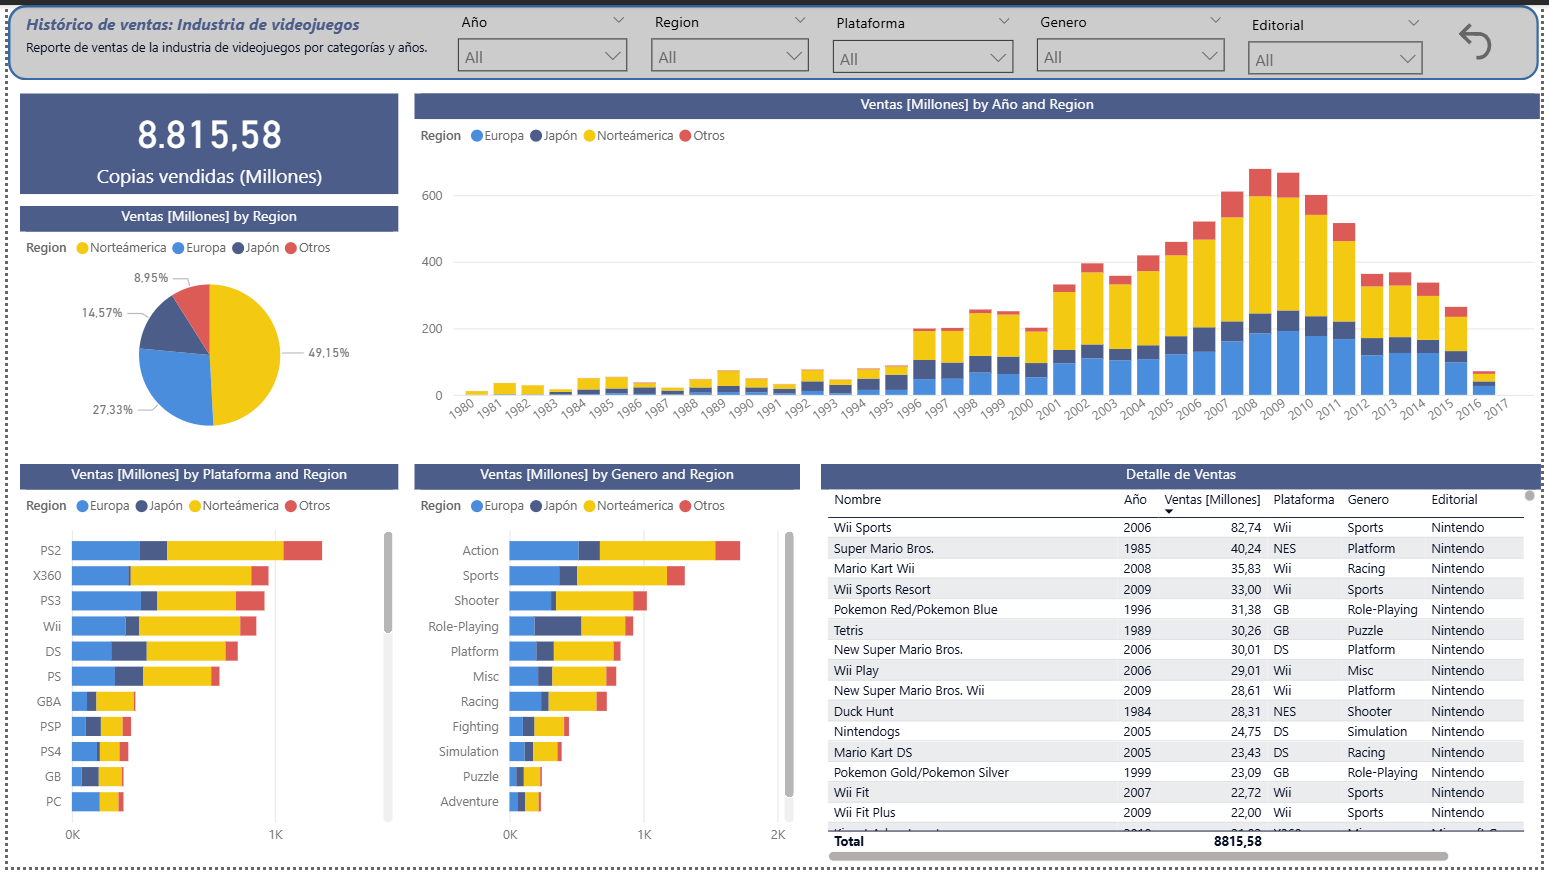Click the reset filters back arrow icon
The image size is (1549, 874).
(x=1475, y=42)
